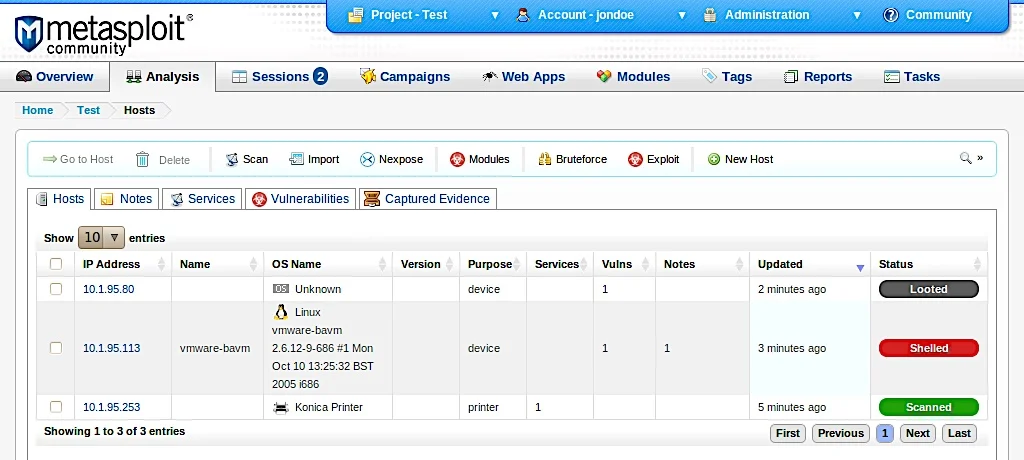Click the Reports tab icon
The width and height of the screenshot is (1024, 460).
click(791, 76)
